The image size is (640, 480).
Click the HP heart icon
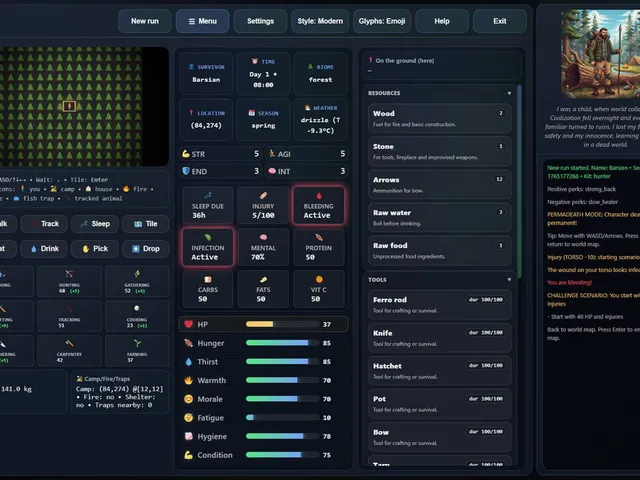pos(188,324)
